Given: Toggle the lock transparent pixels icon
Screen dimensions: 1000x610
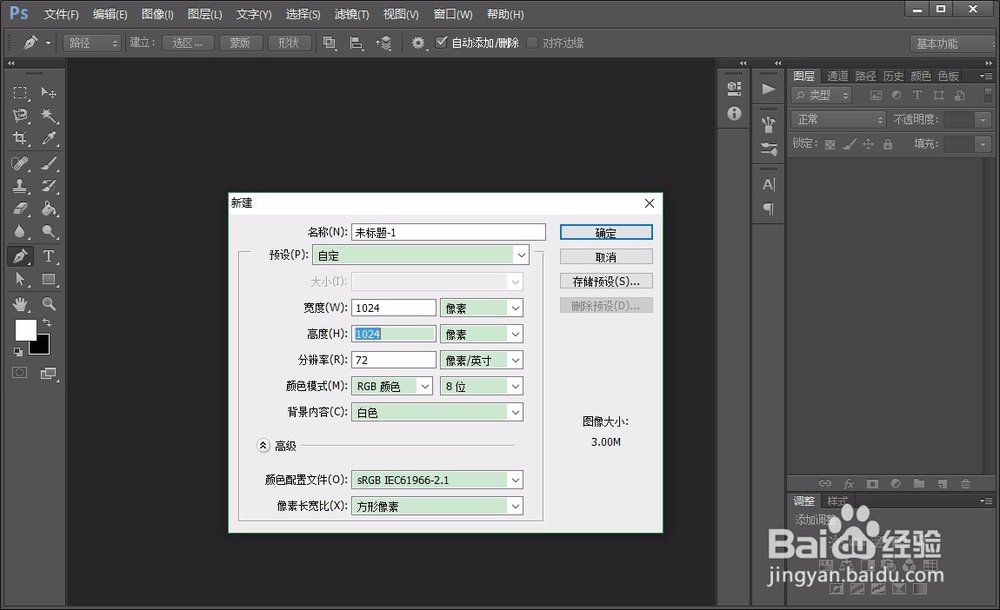Looking at the screenshot, I should click(831, 143).
